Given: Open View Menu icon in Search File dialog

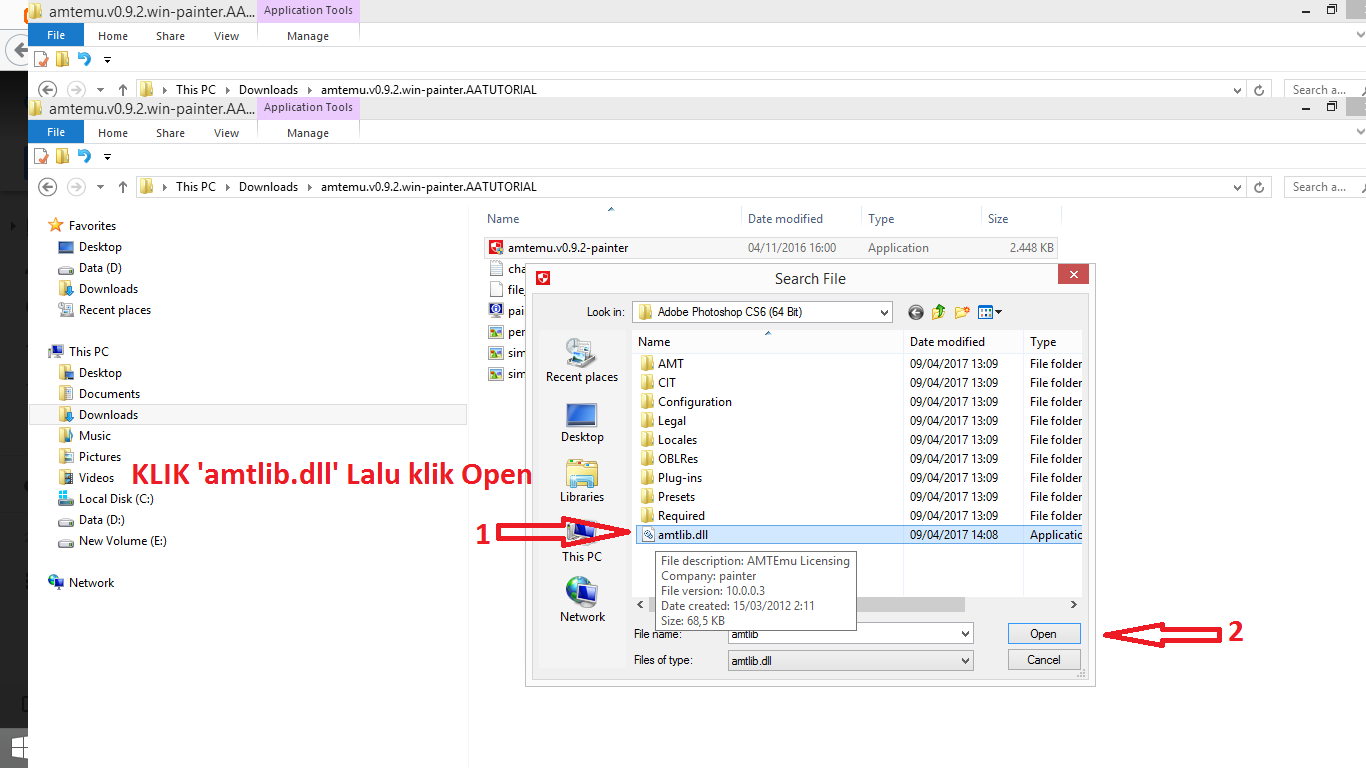Looking at the screenshot, I should [x=990, y=312].
